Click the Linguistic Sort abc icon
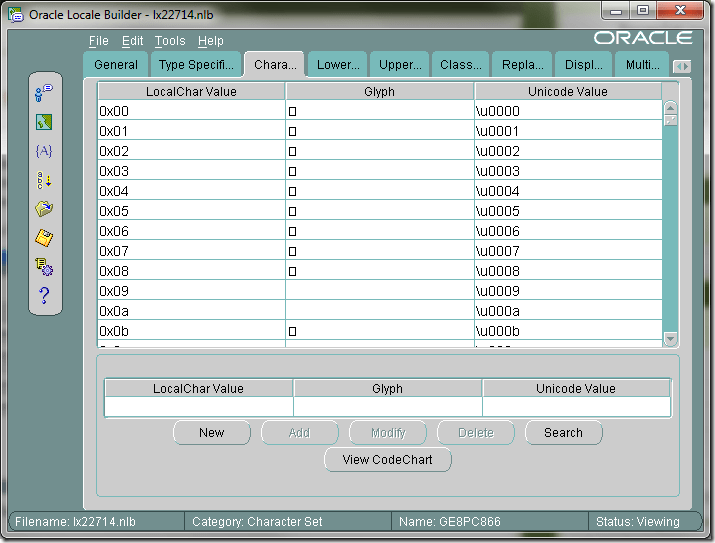The width and height of the screenshot is (715, 543). point(44,181)
